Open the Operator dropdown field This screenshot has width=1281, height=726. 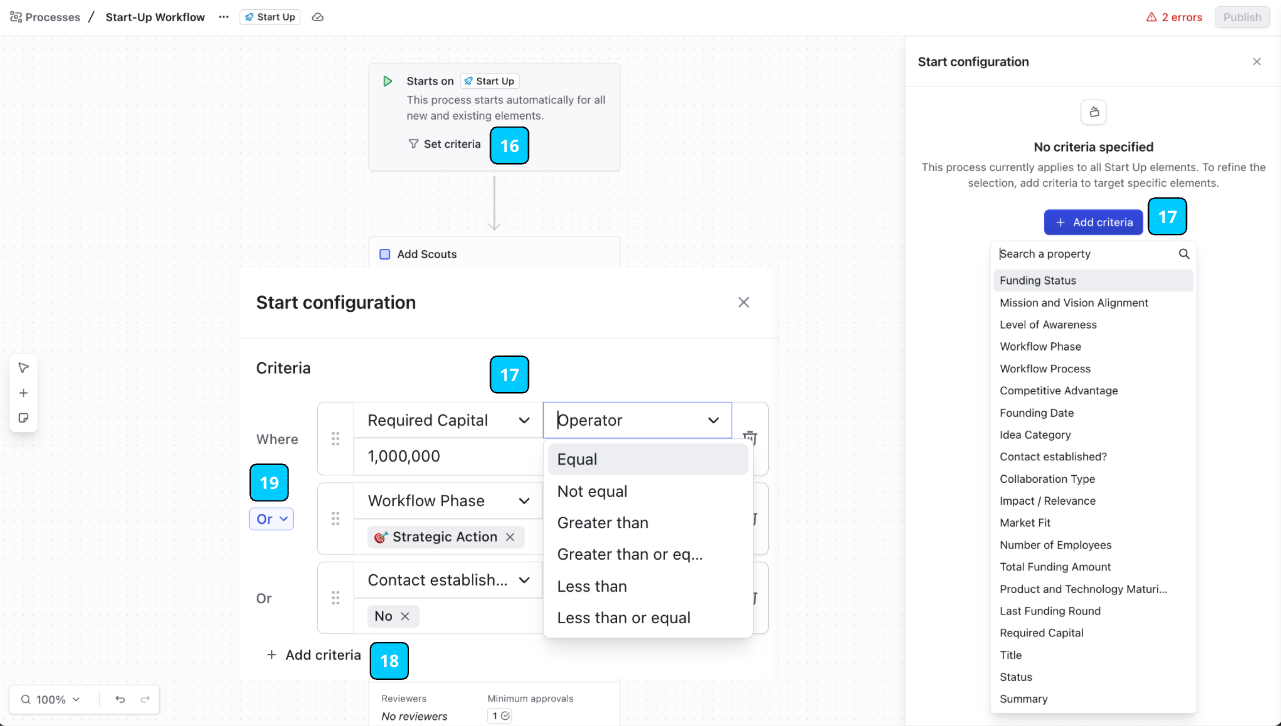(x=637, y=420)
